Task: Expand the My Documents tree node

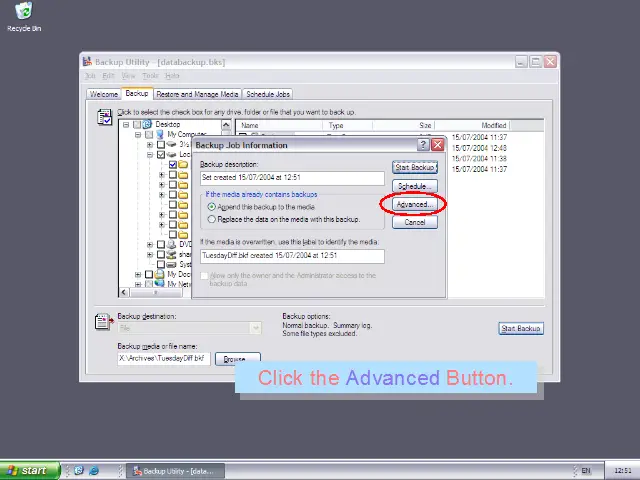Action: 138,274
